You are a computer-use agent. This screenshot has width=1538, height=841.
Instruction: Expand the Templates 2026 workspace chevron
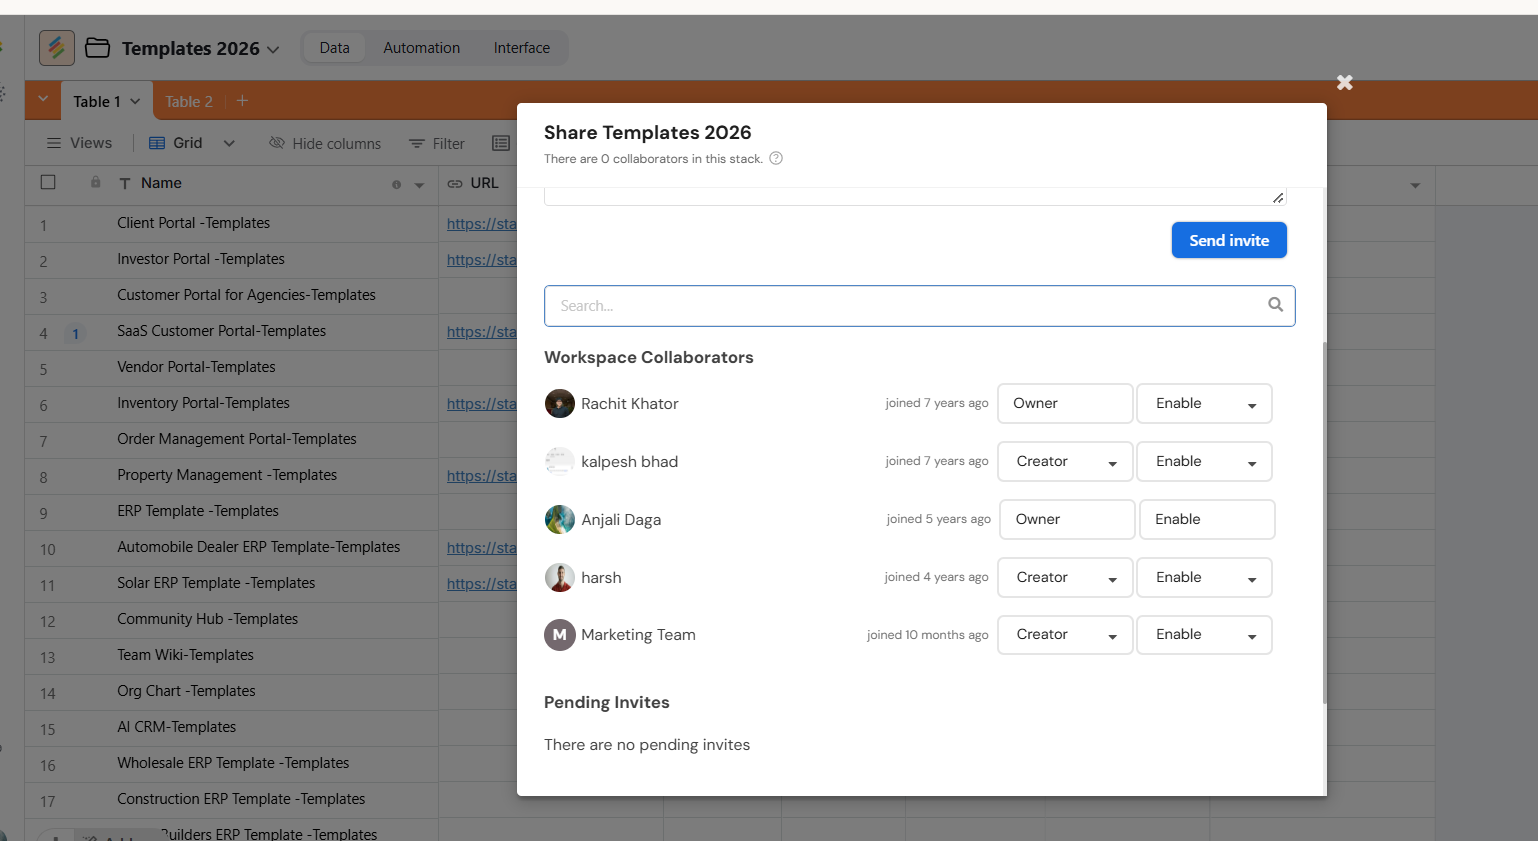[x=273, y=49]
